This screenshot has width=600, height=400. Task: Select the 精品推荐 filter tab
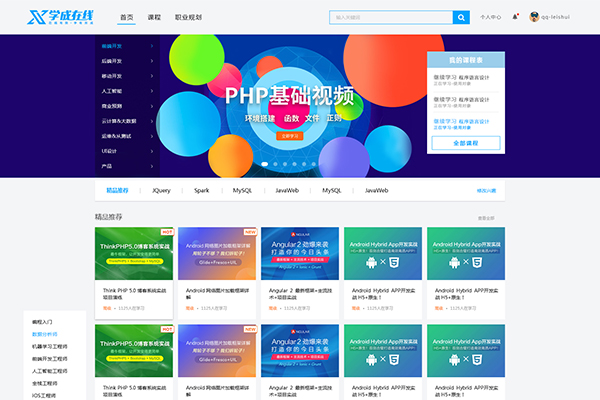pyautogui.click(x=117, y=190)
